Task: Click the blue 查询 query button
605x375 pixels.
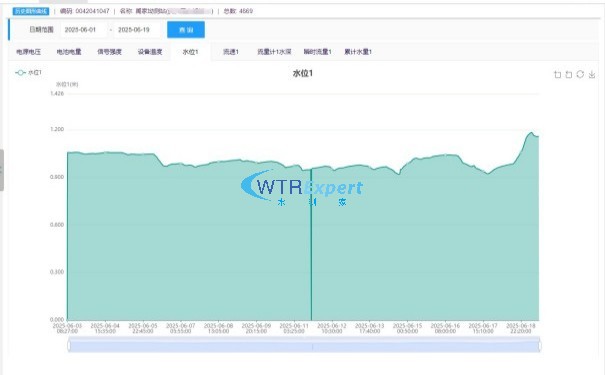Action: pos(186,30)
